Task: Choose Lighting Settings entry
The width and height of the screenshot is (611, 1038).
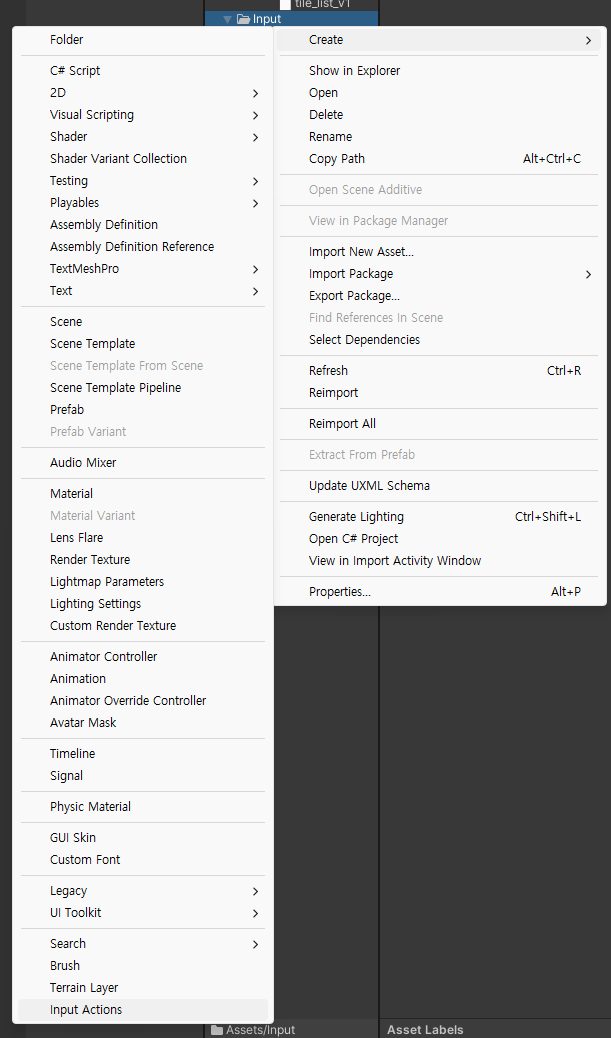Action: (143, 603)
